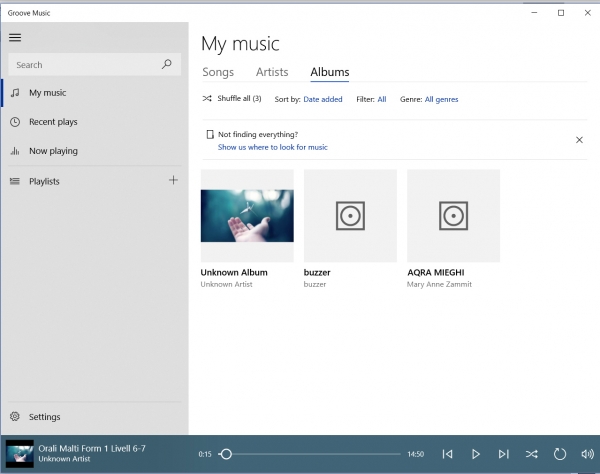Click the AQRA MIEGHI album title
The width and height of the screenshot is (600, 474).
click(435, 272)
